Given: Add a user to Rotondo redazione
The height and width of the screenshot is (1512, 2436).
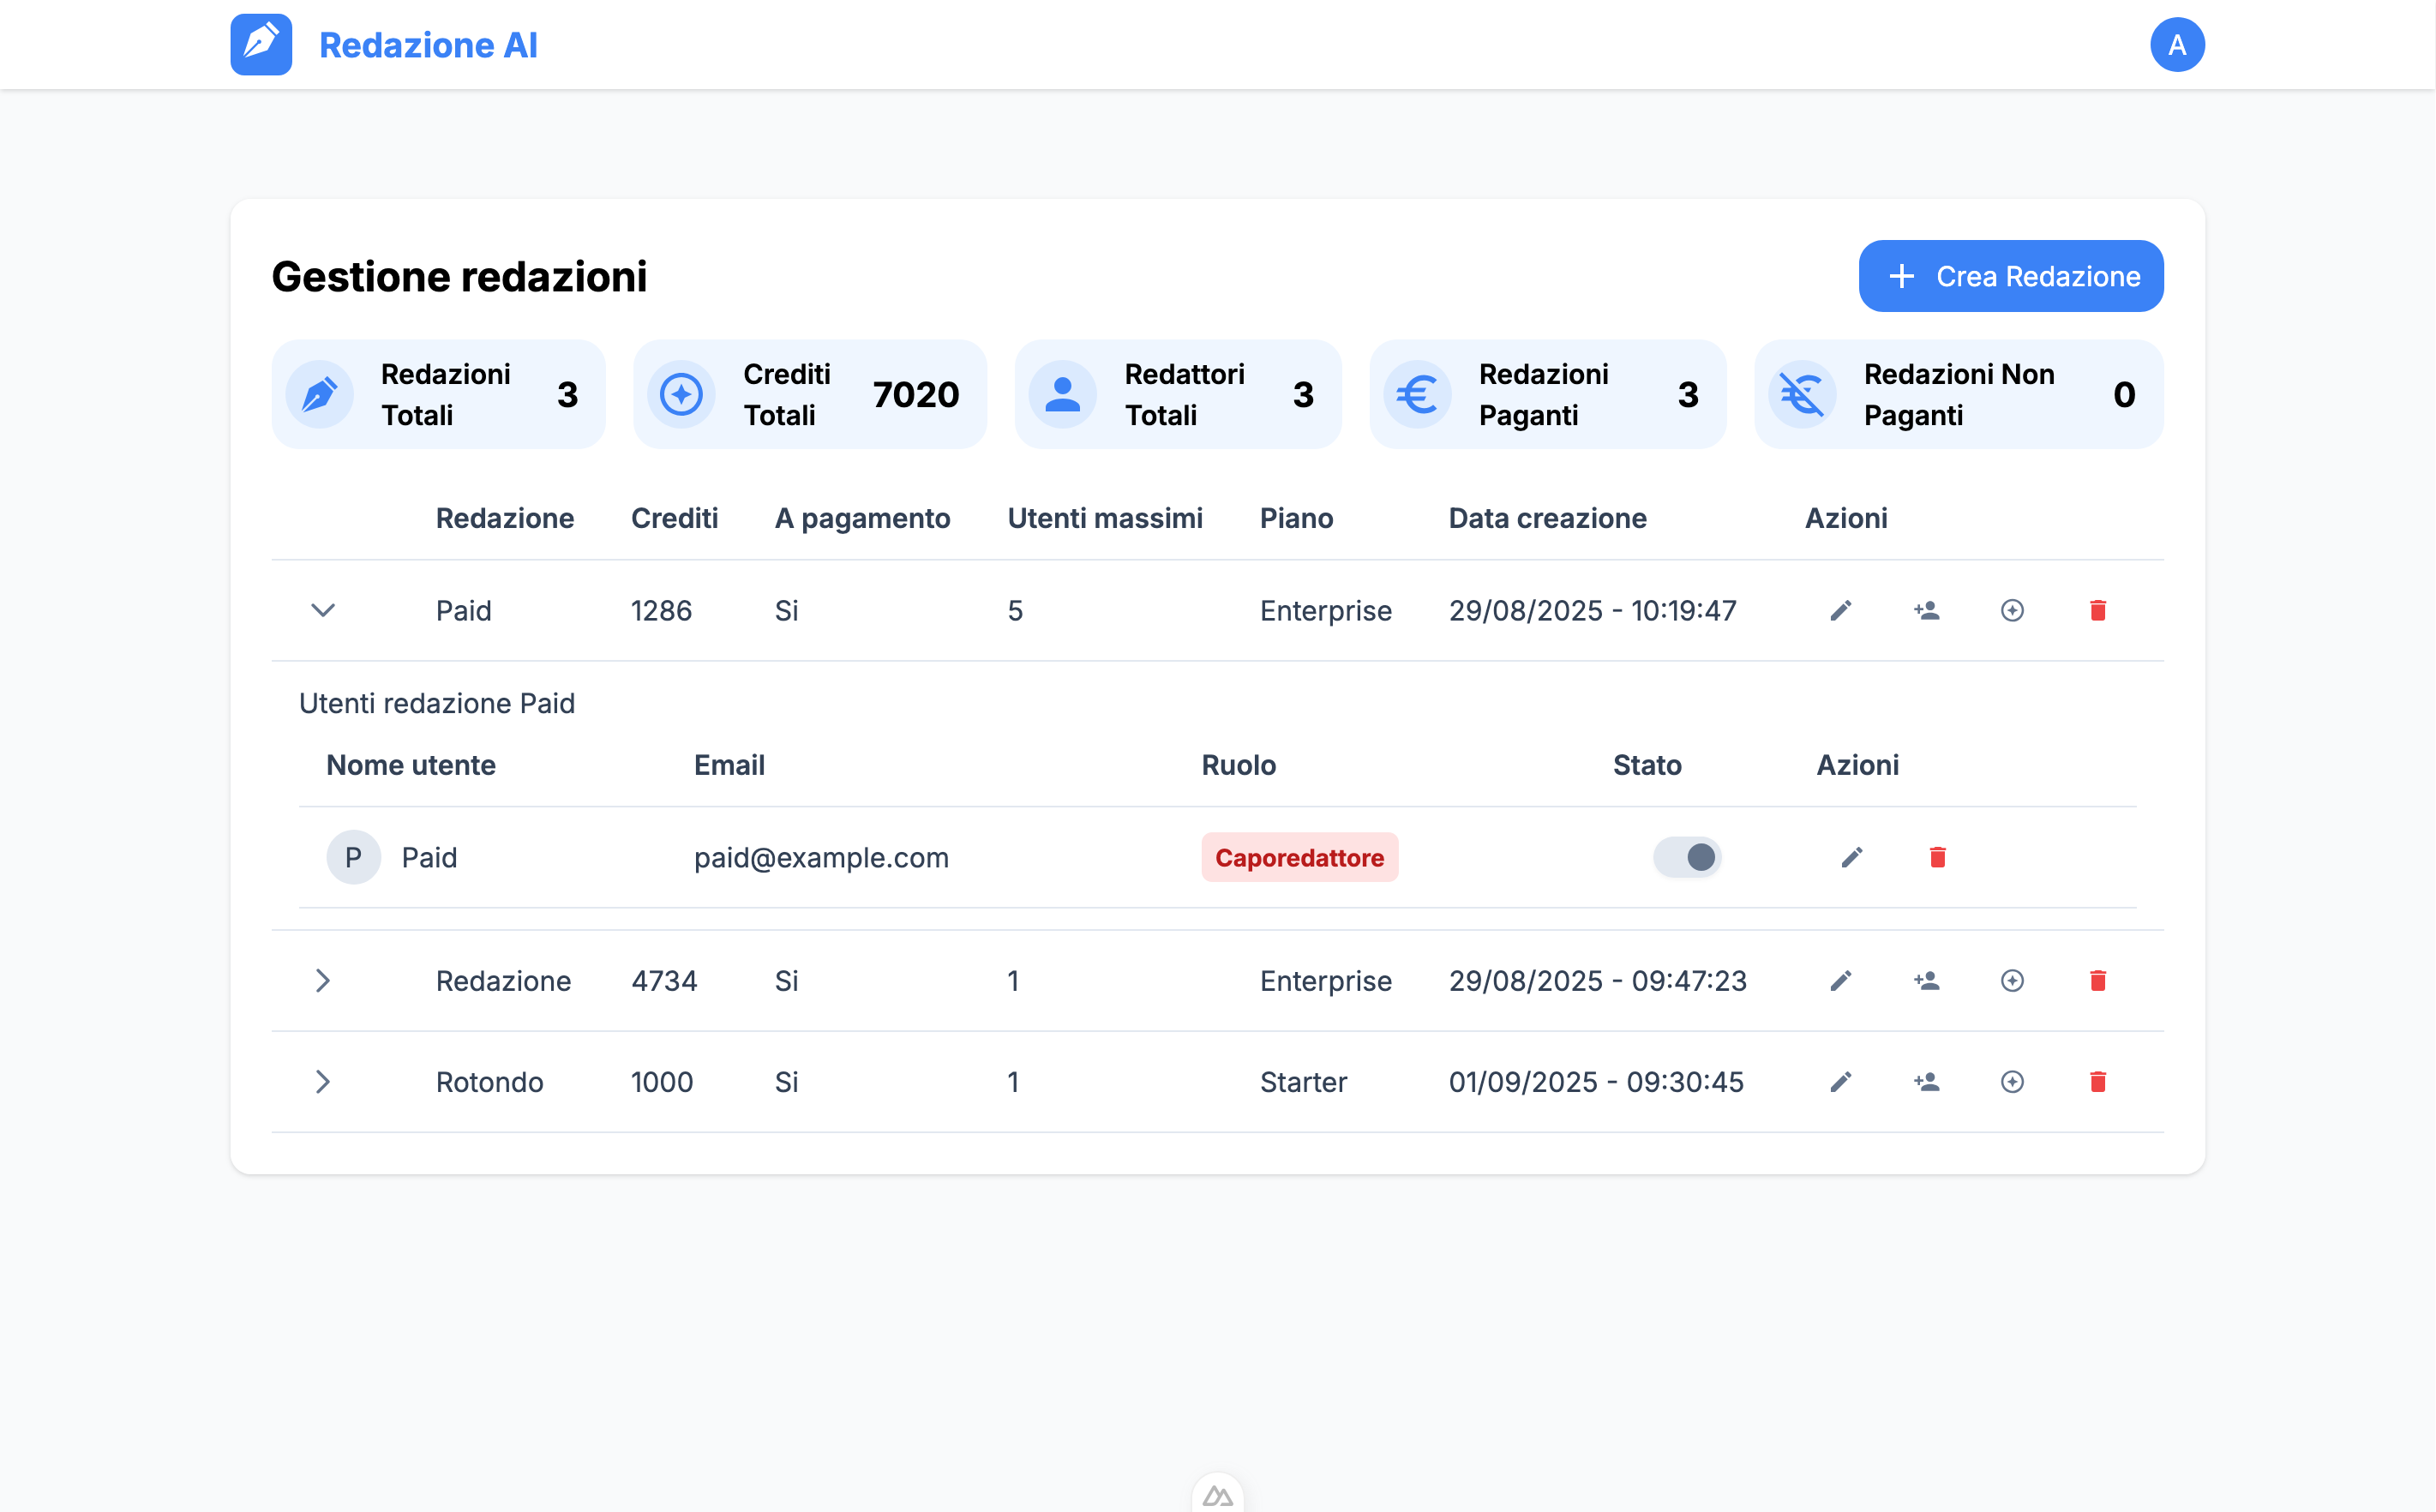Looking at the screenshot, I should coord(1926,1081).
